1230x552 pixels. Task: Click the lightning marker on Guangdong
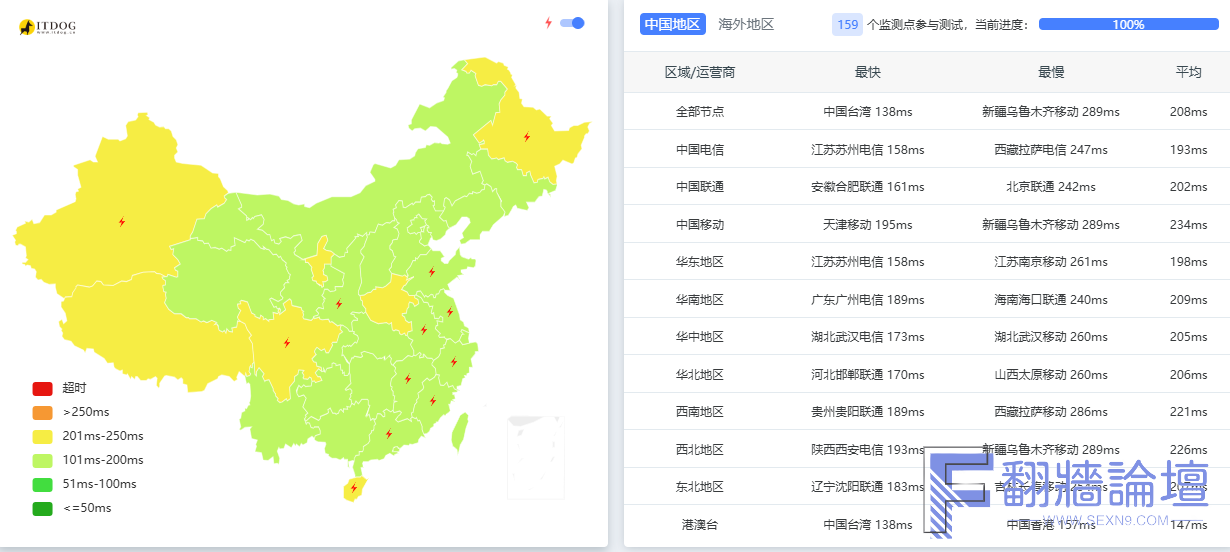(388, 434)
